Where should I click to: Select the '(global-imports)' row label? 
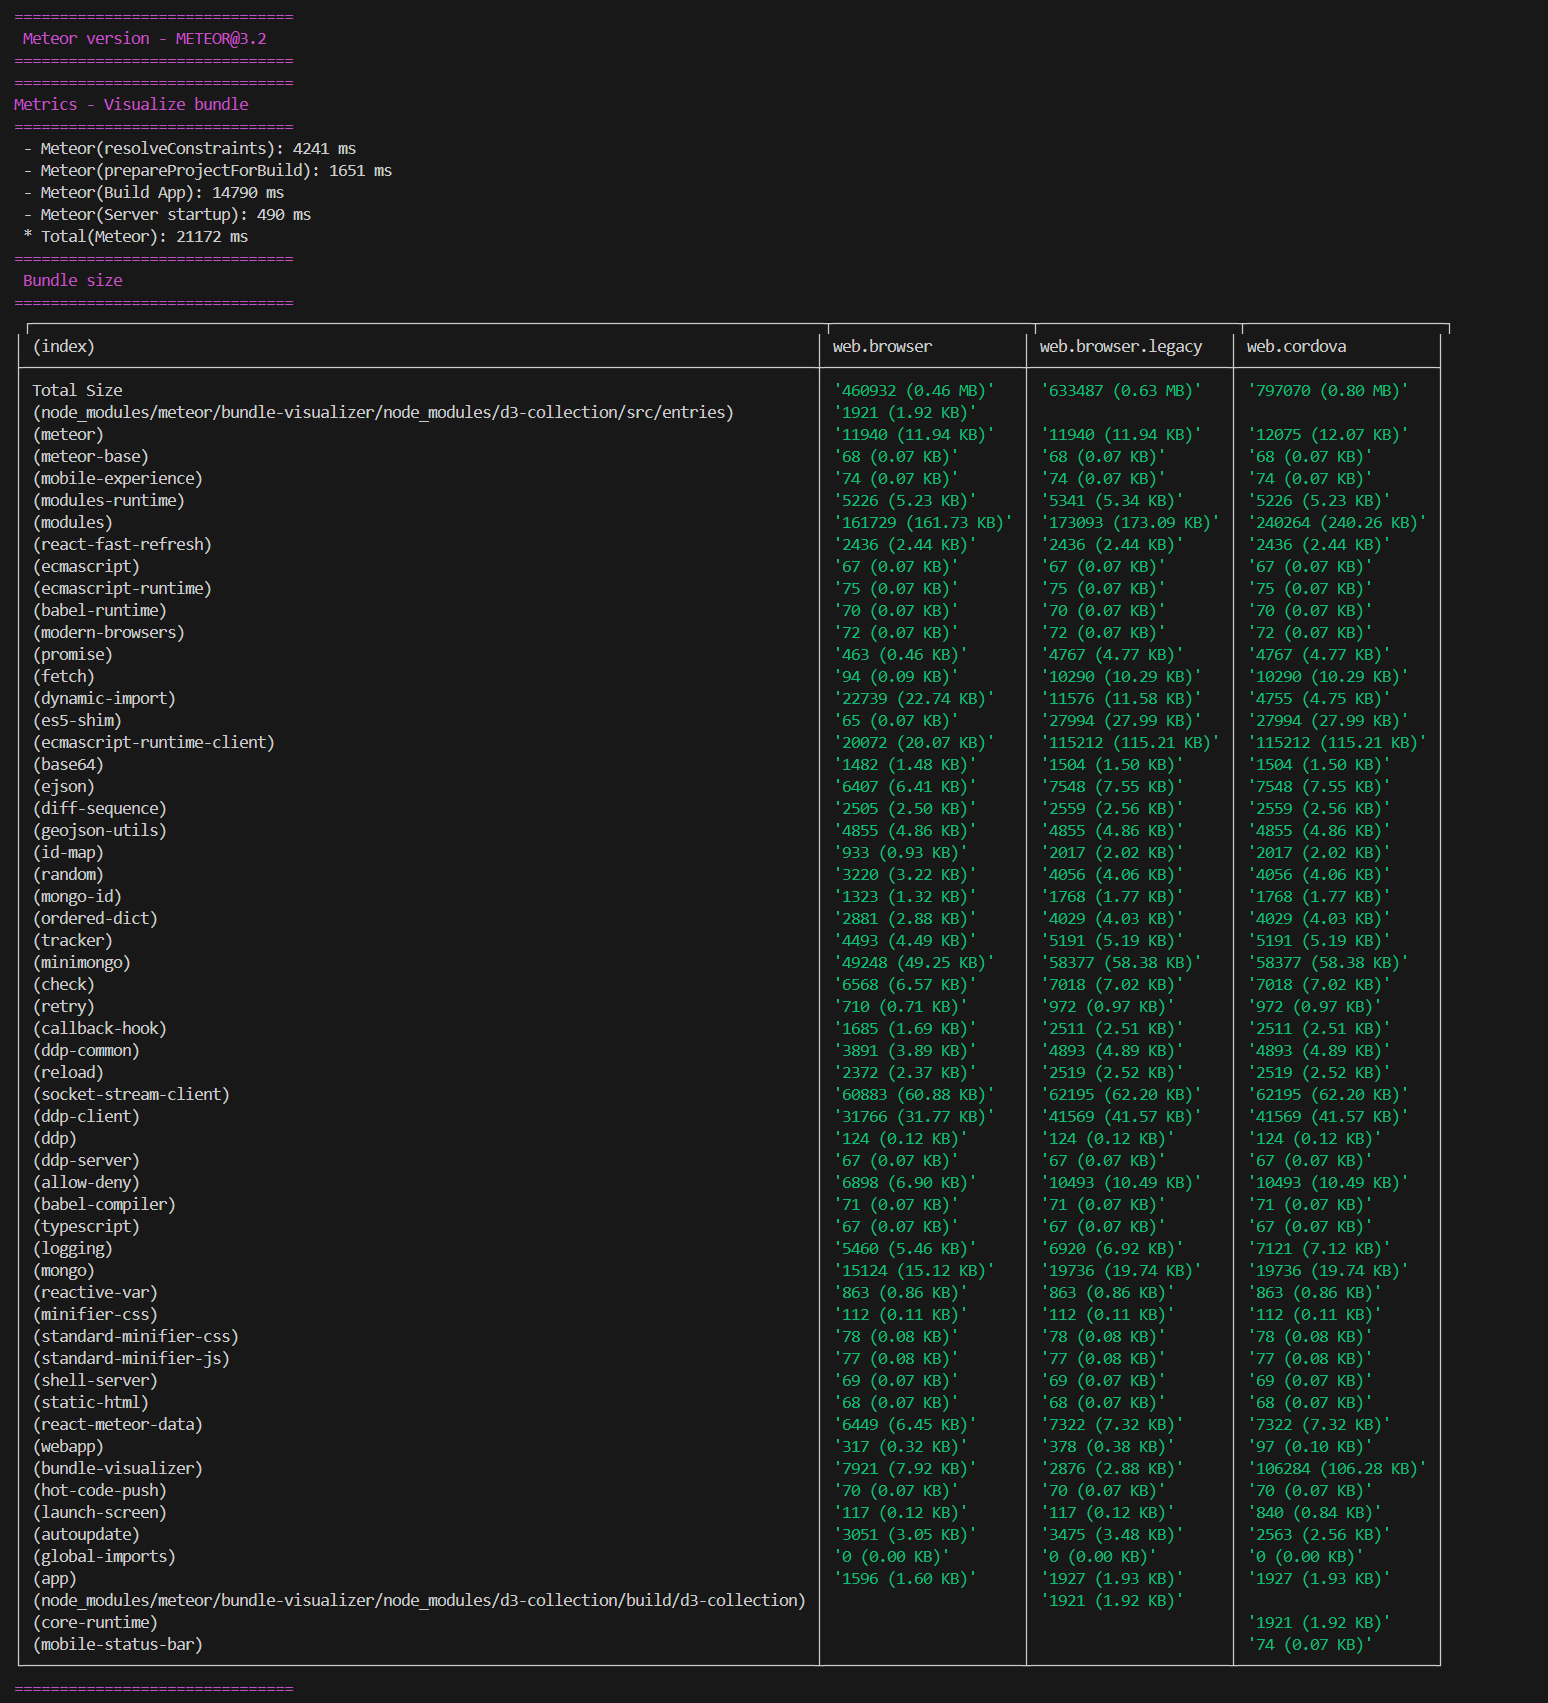(x=104, y=1556)
